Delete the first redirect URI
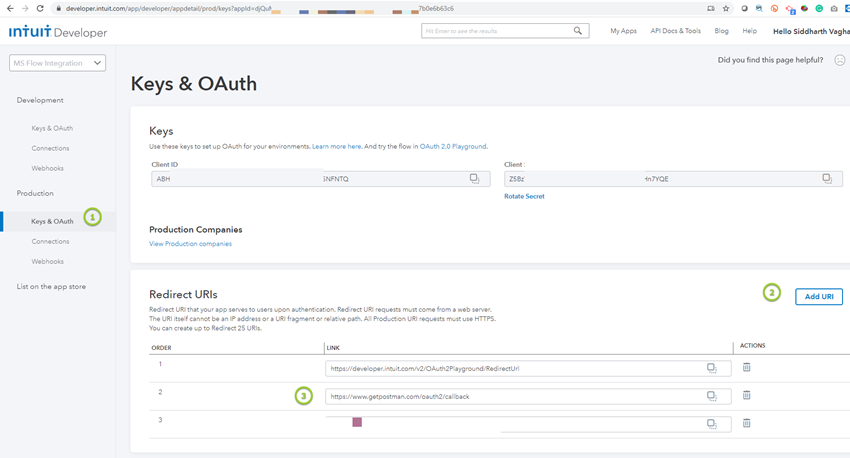850x458 pixels. (x=747, y=368)
